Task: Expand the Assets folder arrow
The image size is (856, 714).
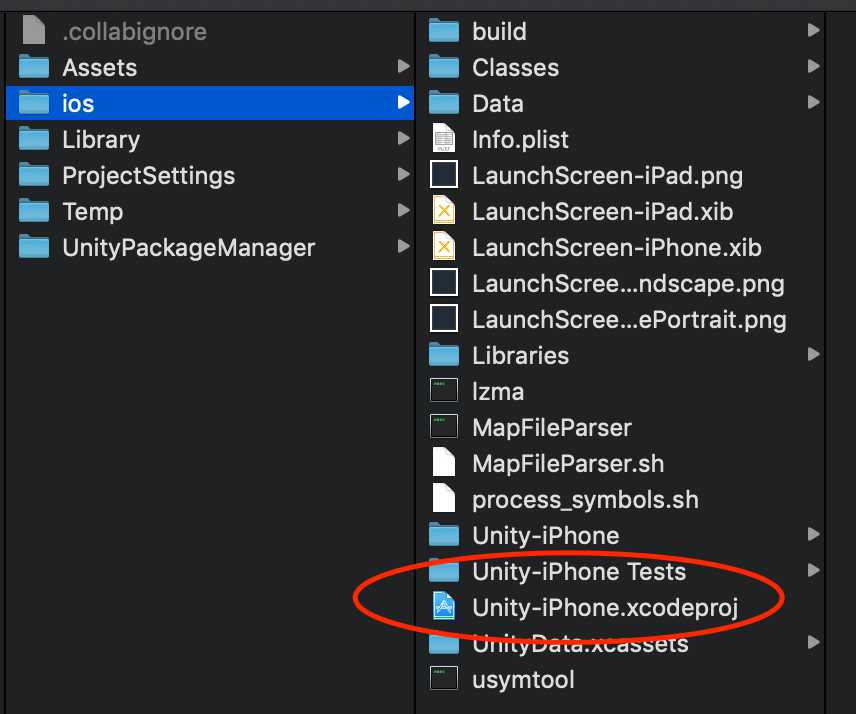Action: (x=403, y=67)
